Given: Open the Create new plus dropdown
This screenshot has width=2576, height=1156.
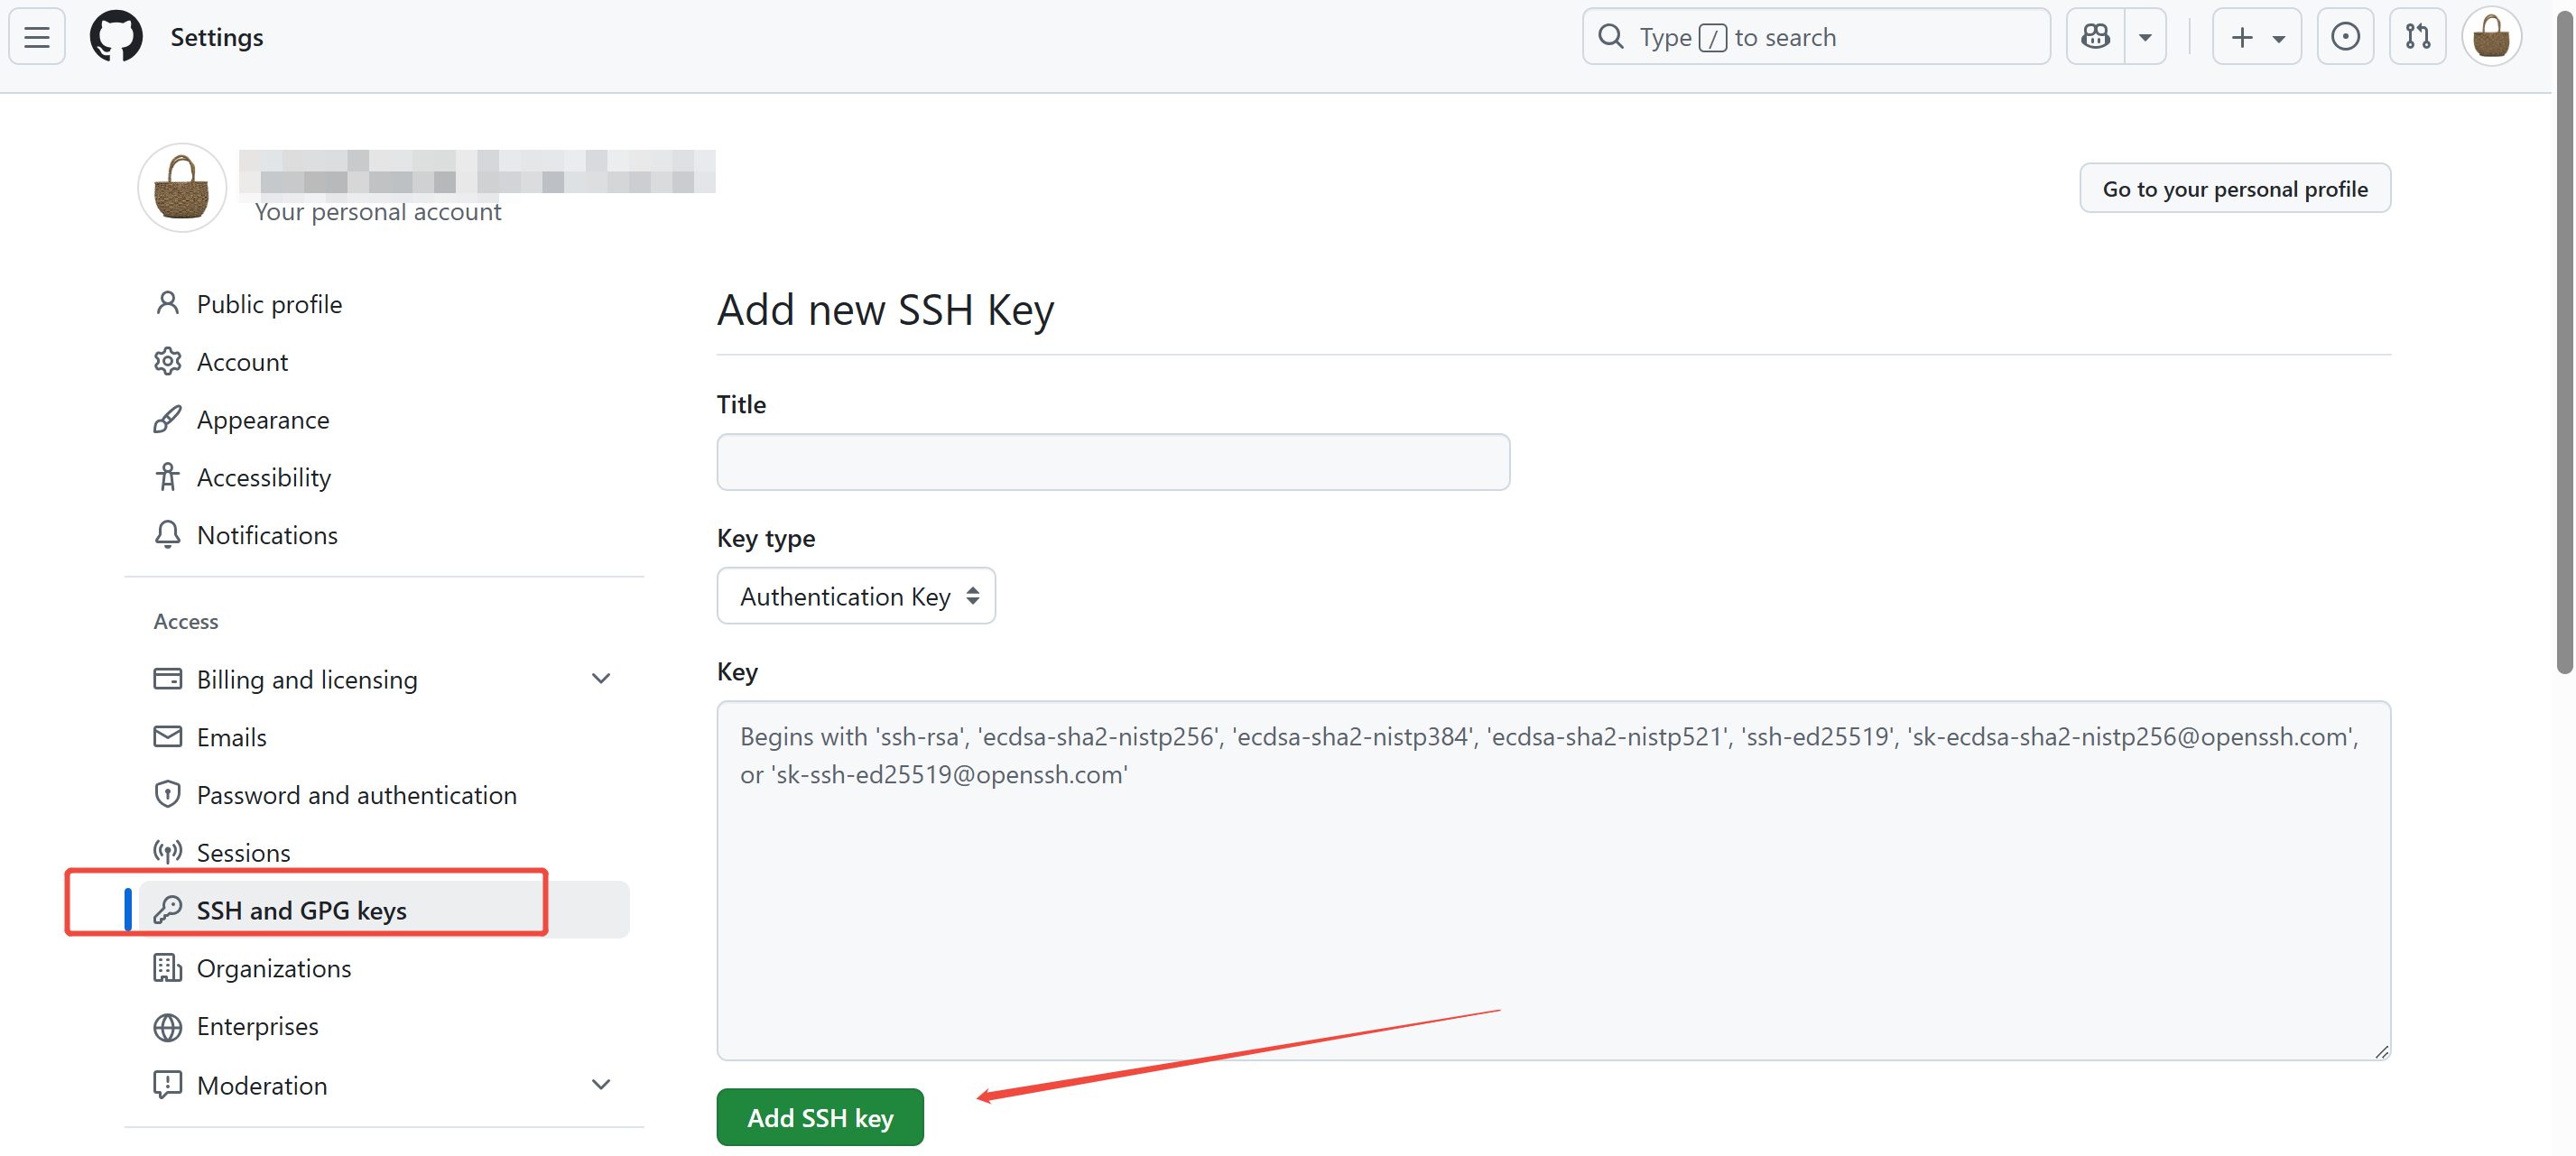Looking at the screenshot, I should (2257, 37).
